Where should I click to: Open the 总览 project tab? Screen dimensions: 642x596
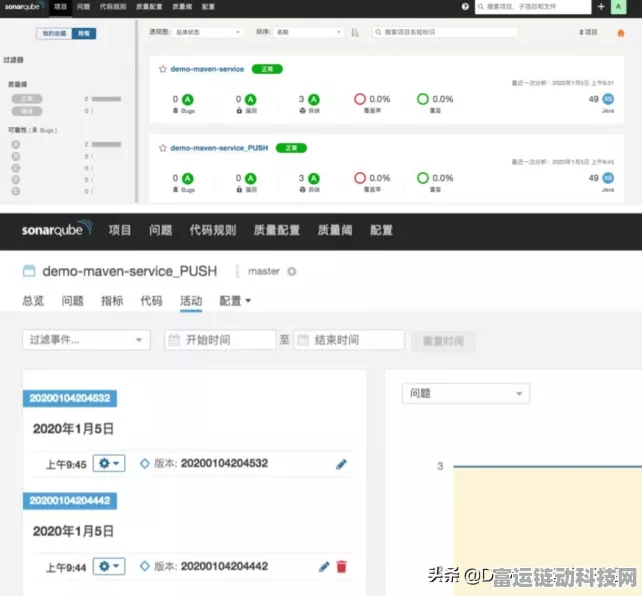(x=33, y=301)
